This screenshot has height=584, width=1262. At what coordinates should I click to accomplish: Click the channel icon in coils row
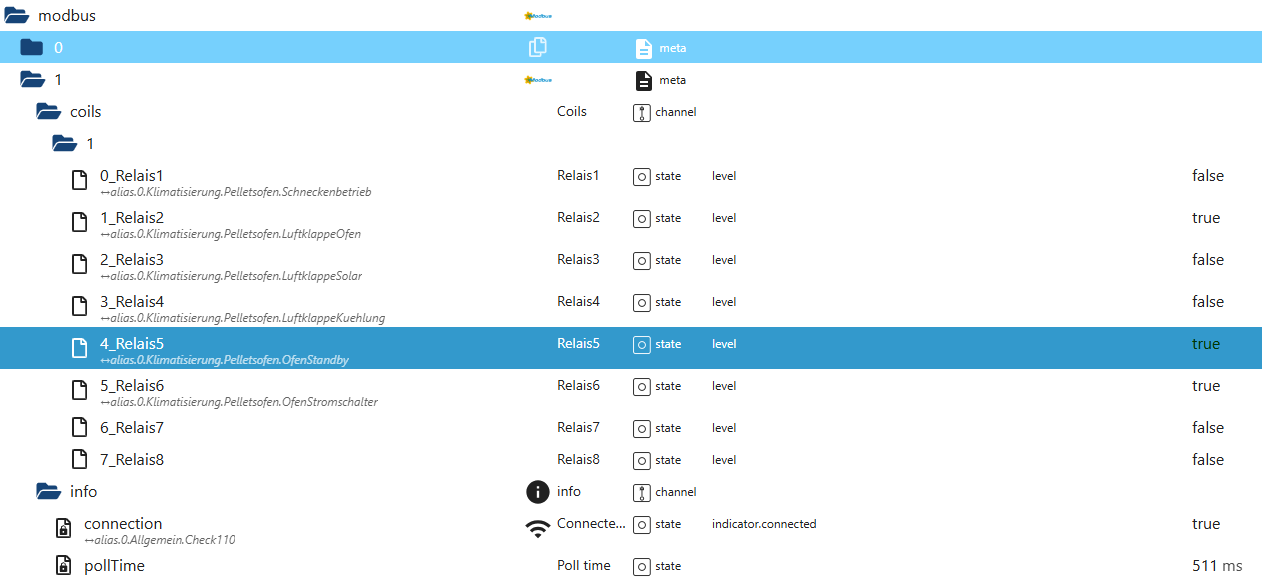tap(642, 112)
